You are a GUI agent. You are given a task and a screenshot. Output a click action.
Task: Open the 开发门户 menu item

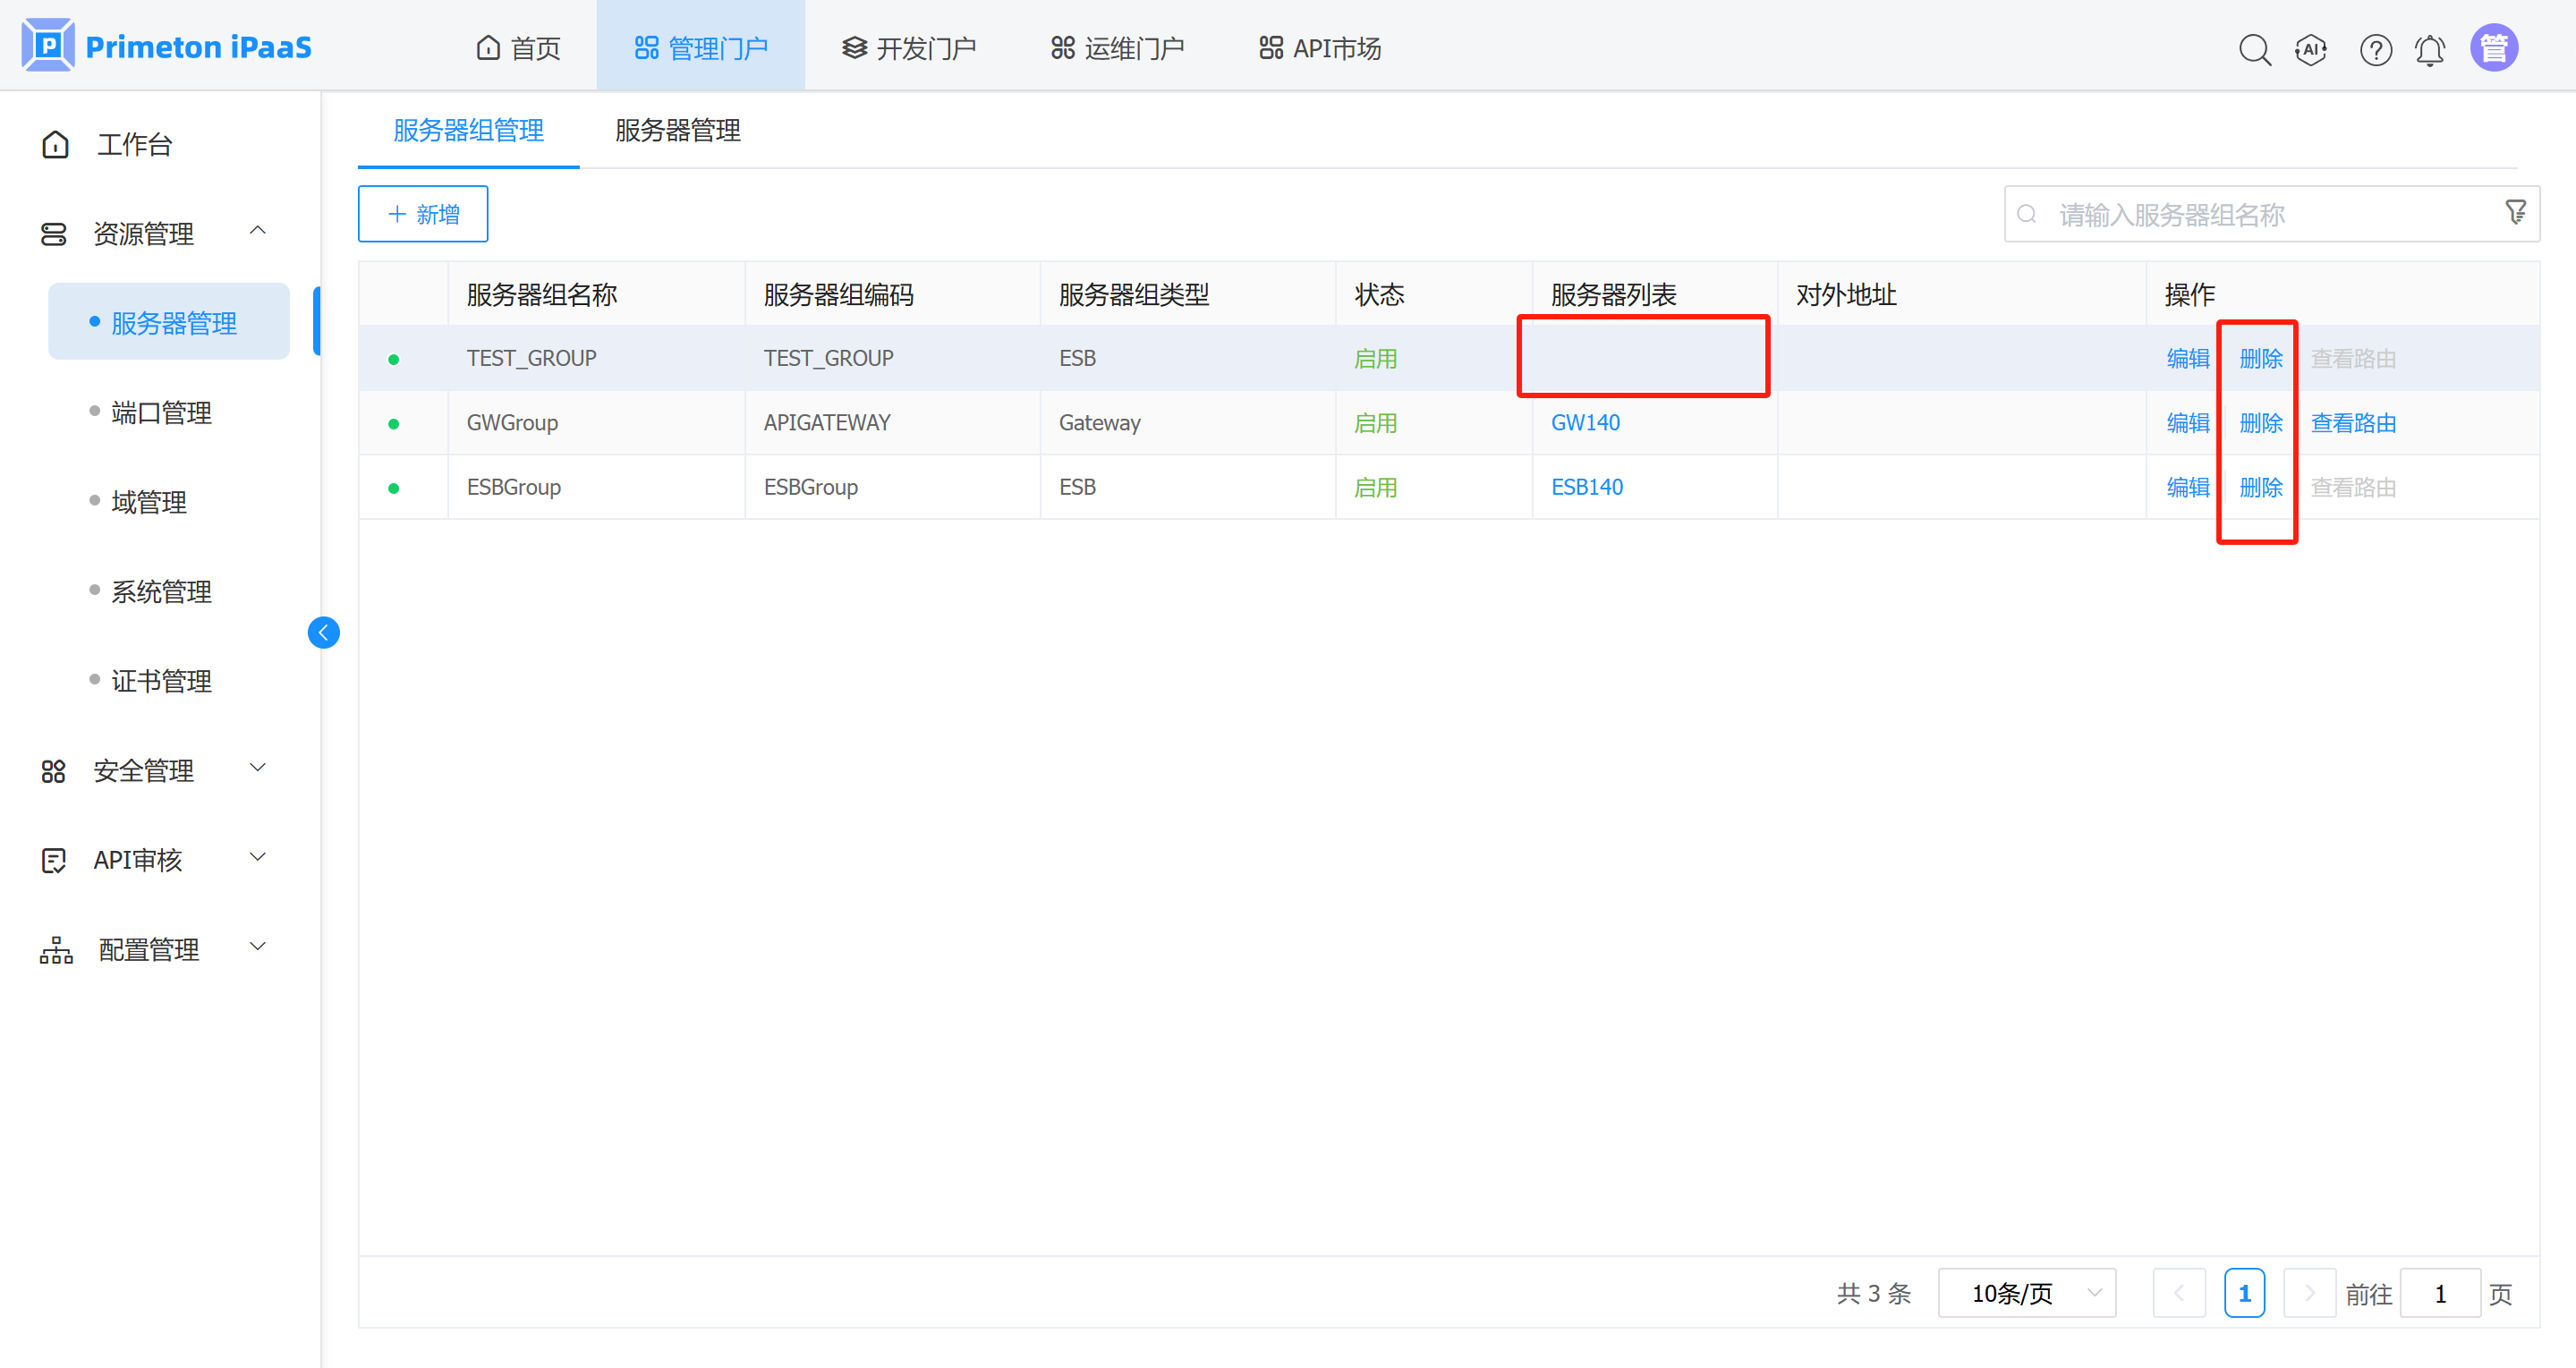tap(910, 47)
